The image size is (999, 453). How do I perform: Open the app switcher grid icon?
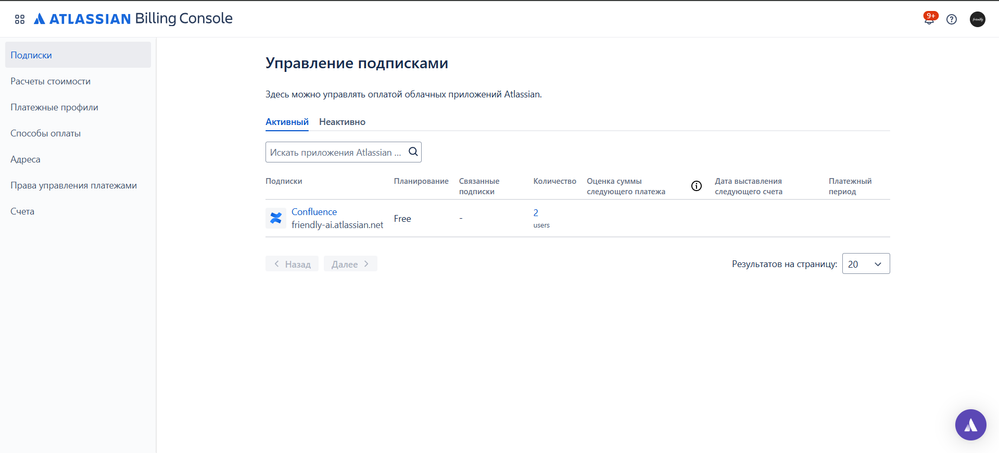click(x=19, y=19)
